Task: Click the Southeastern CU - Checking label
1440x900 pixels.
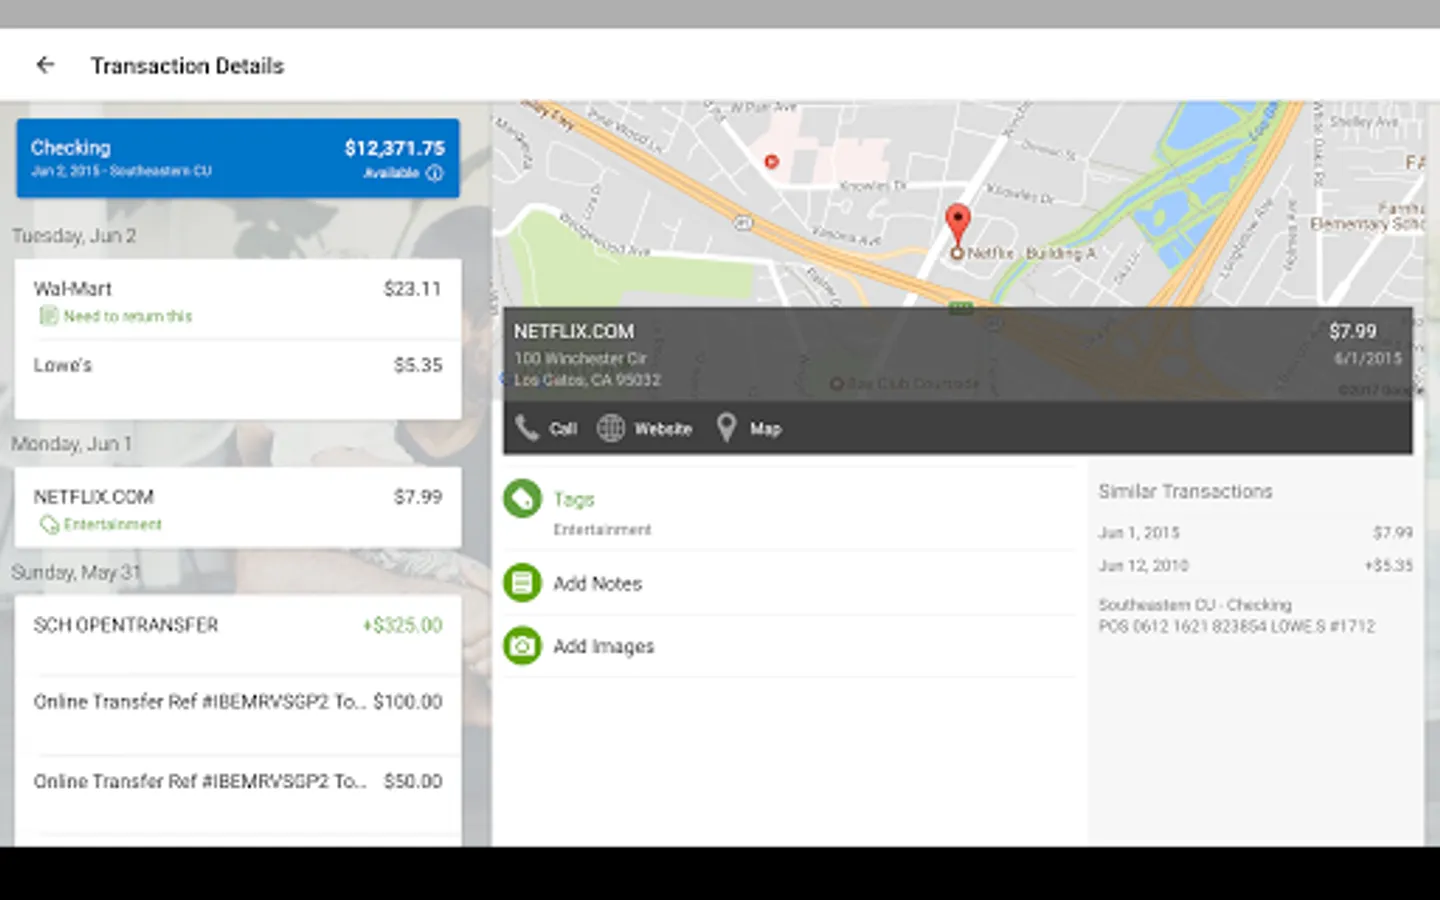Action: pyautogui.click(x=1195, y=605)
